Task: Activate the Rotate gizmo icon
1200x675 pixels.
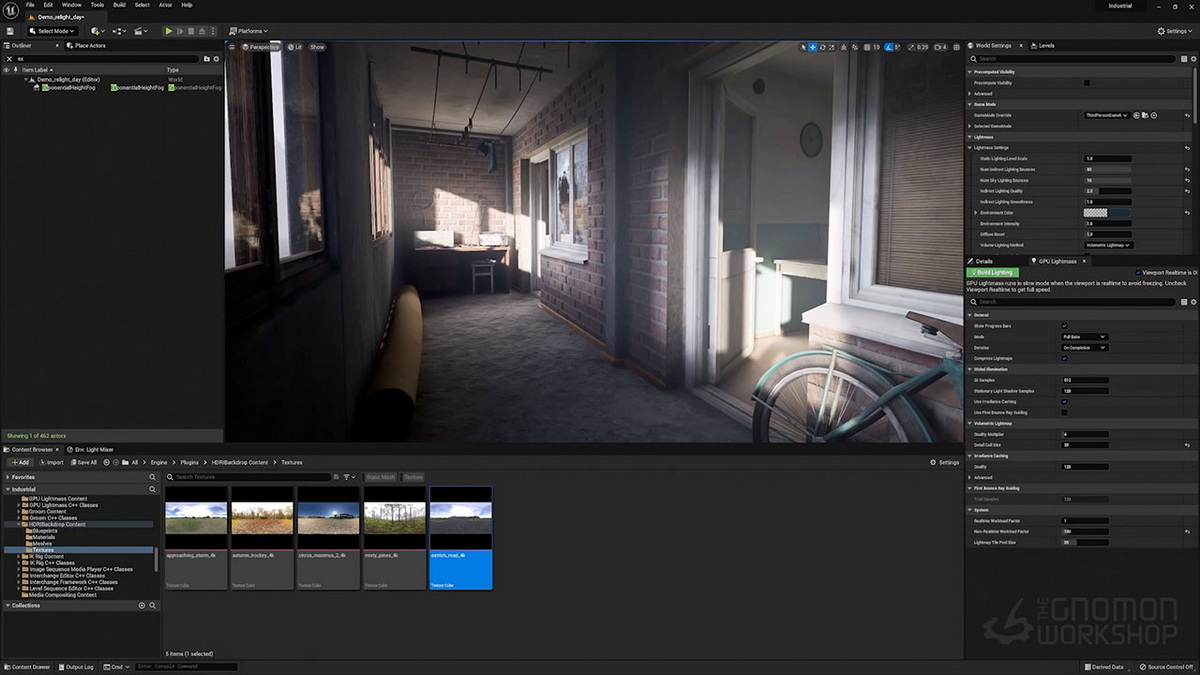Action: point(822,47)
